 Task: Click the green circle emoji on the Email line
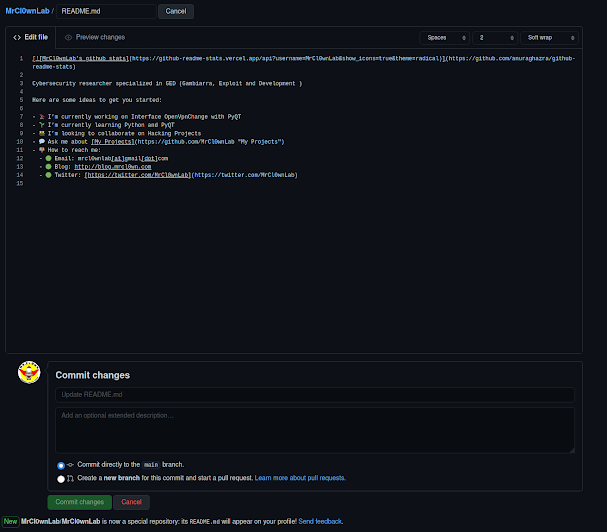point(48,158)
